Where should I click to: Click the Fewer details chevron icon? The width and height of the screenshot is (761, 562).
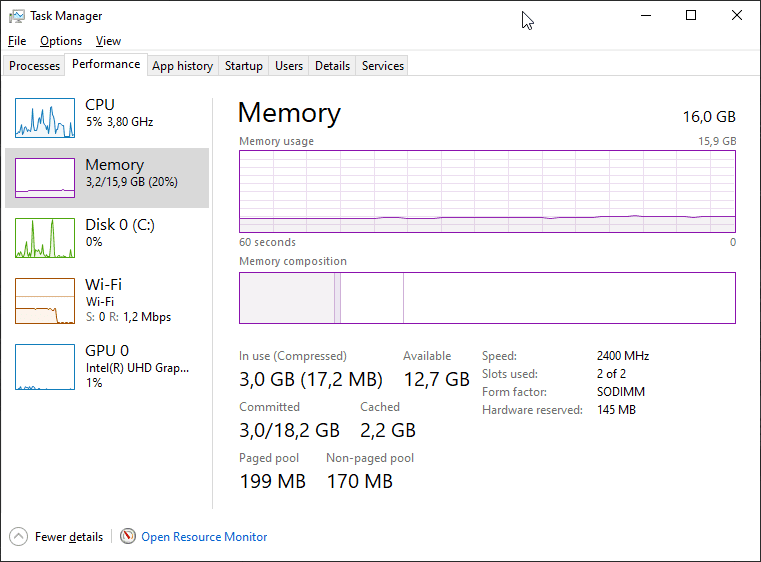[18, 537]
